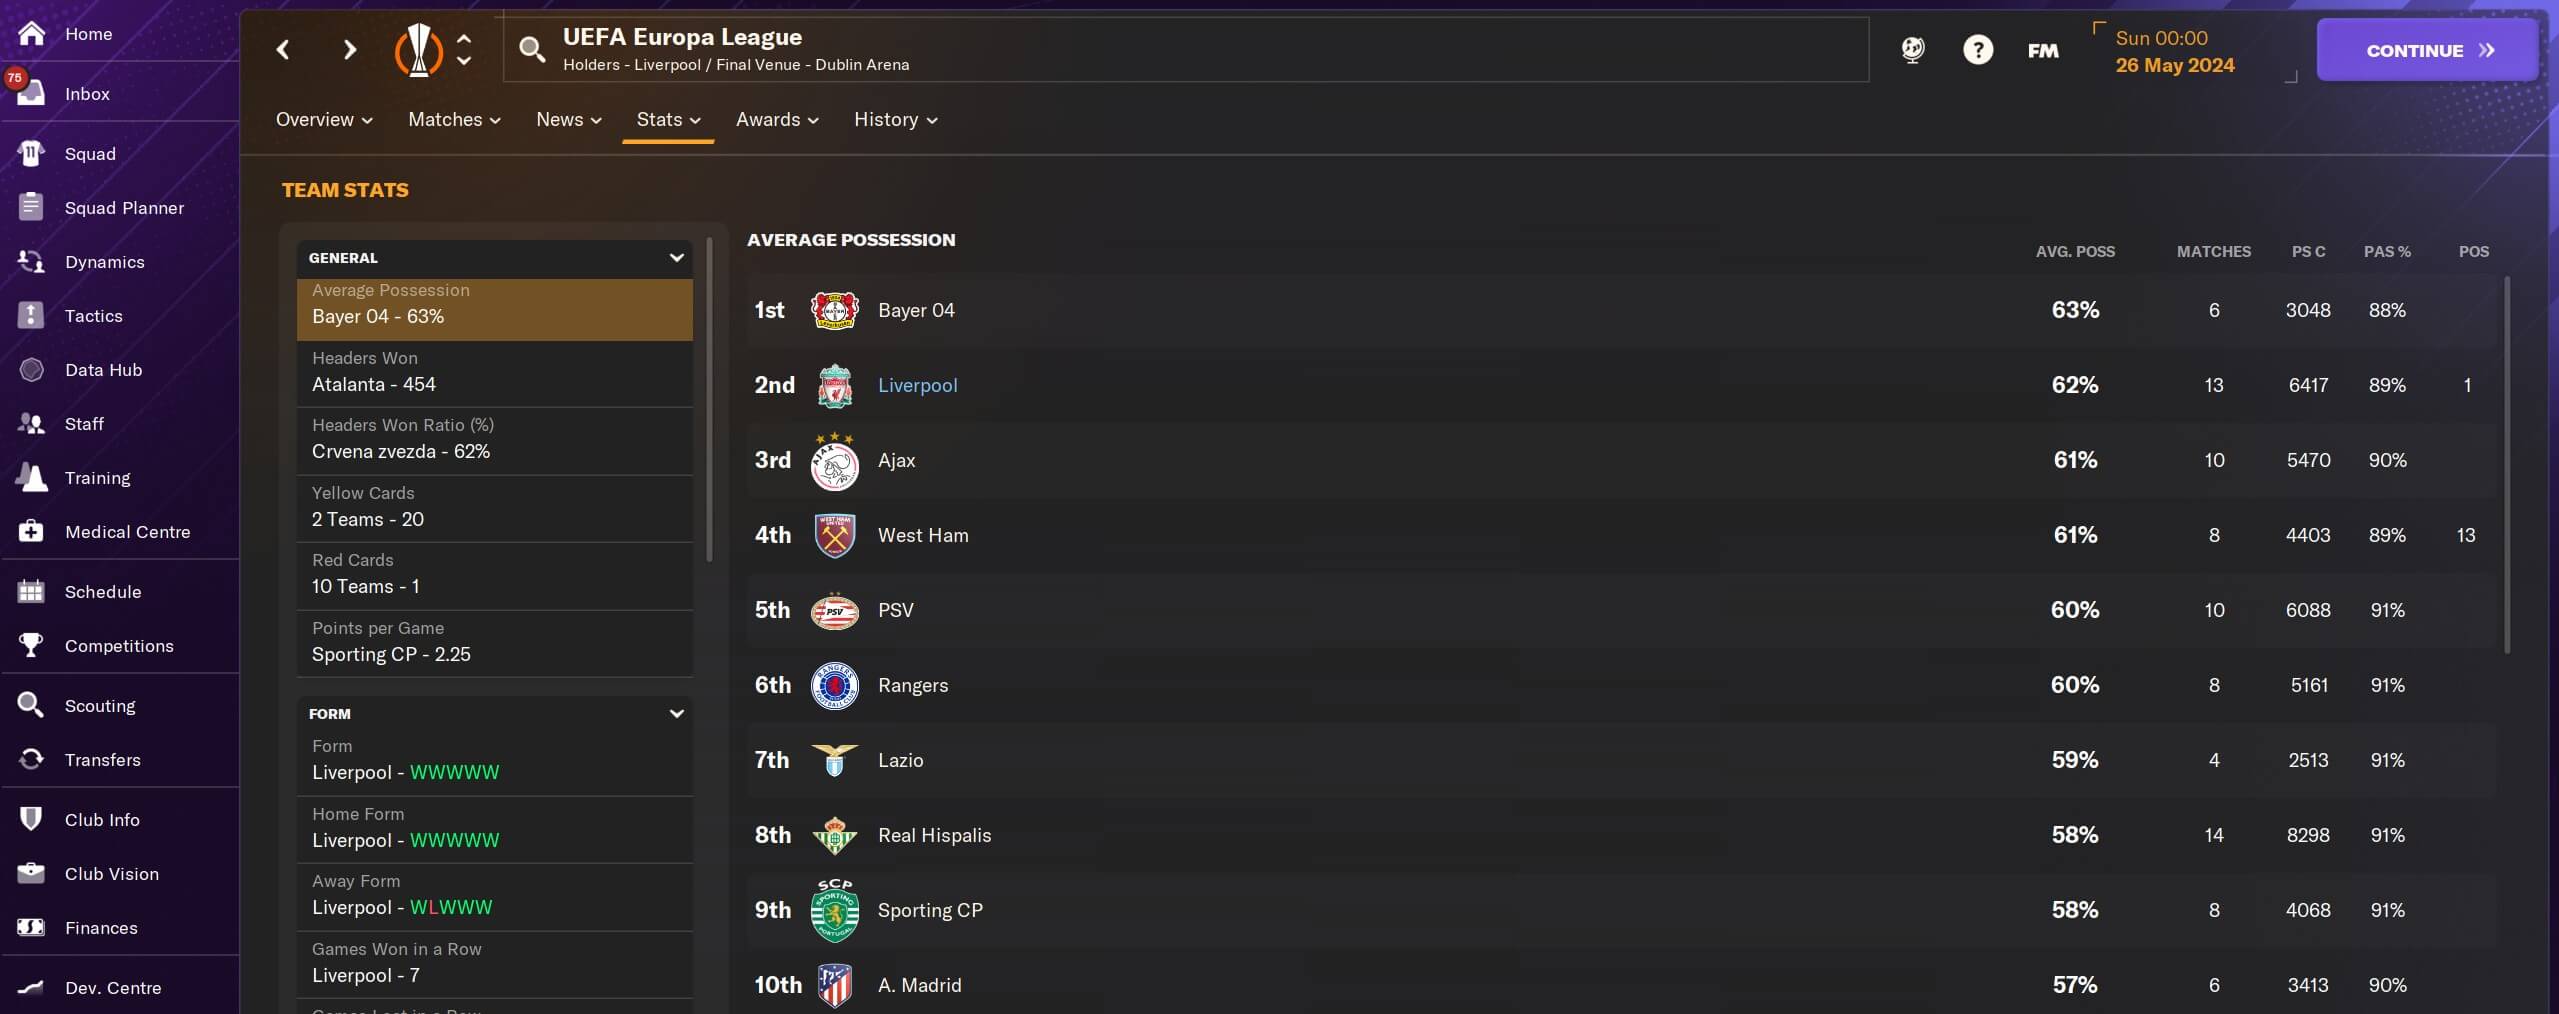Click the possession table scrollbar
The height and width of the screenshot is (1014, 2559).
pyautogui.click(x=2506, y=465)
